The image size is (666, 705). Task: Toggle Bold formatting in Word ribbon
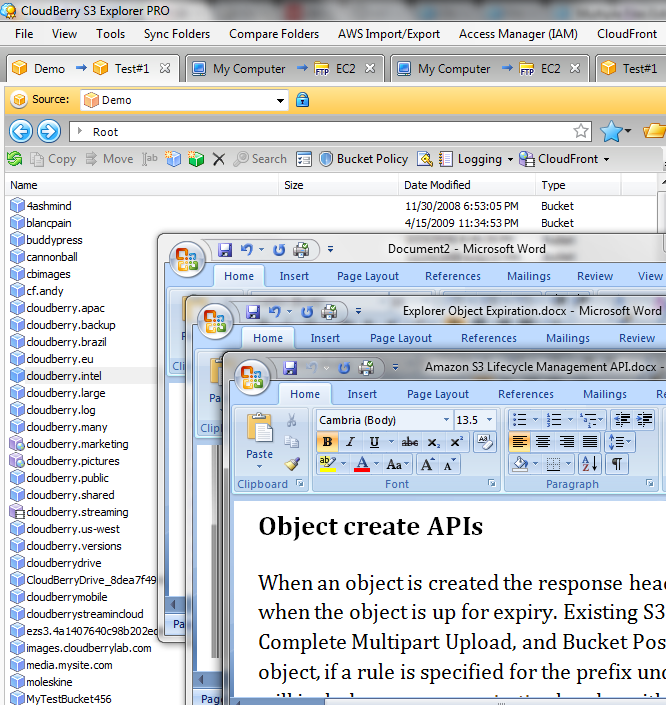click(x=327, y=442)
